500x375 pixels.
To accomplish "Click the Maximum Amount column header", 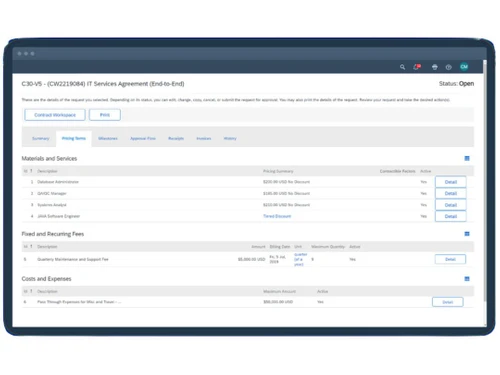I will (279, 291).
